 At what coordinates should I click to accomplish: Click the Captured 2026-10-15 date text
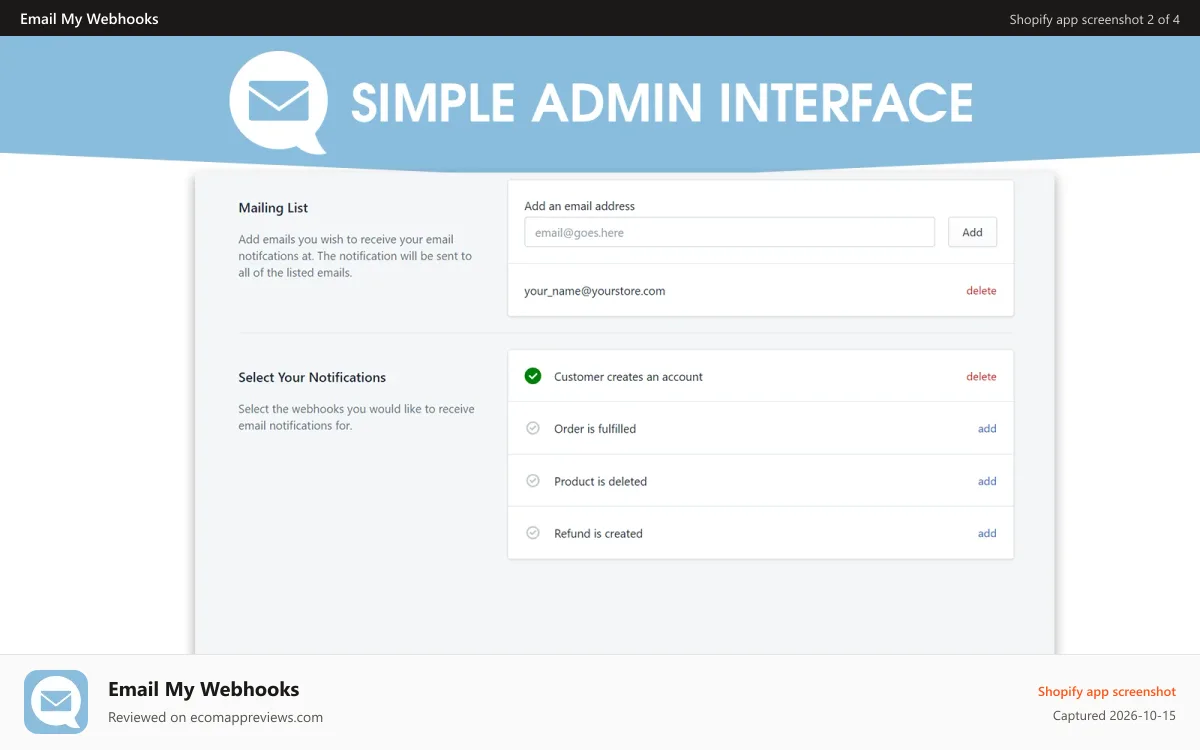[1114, 716]
